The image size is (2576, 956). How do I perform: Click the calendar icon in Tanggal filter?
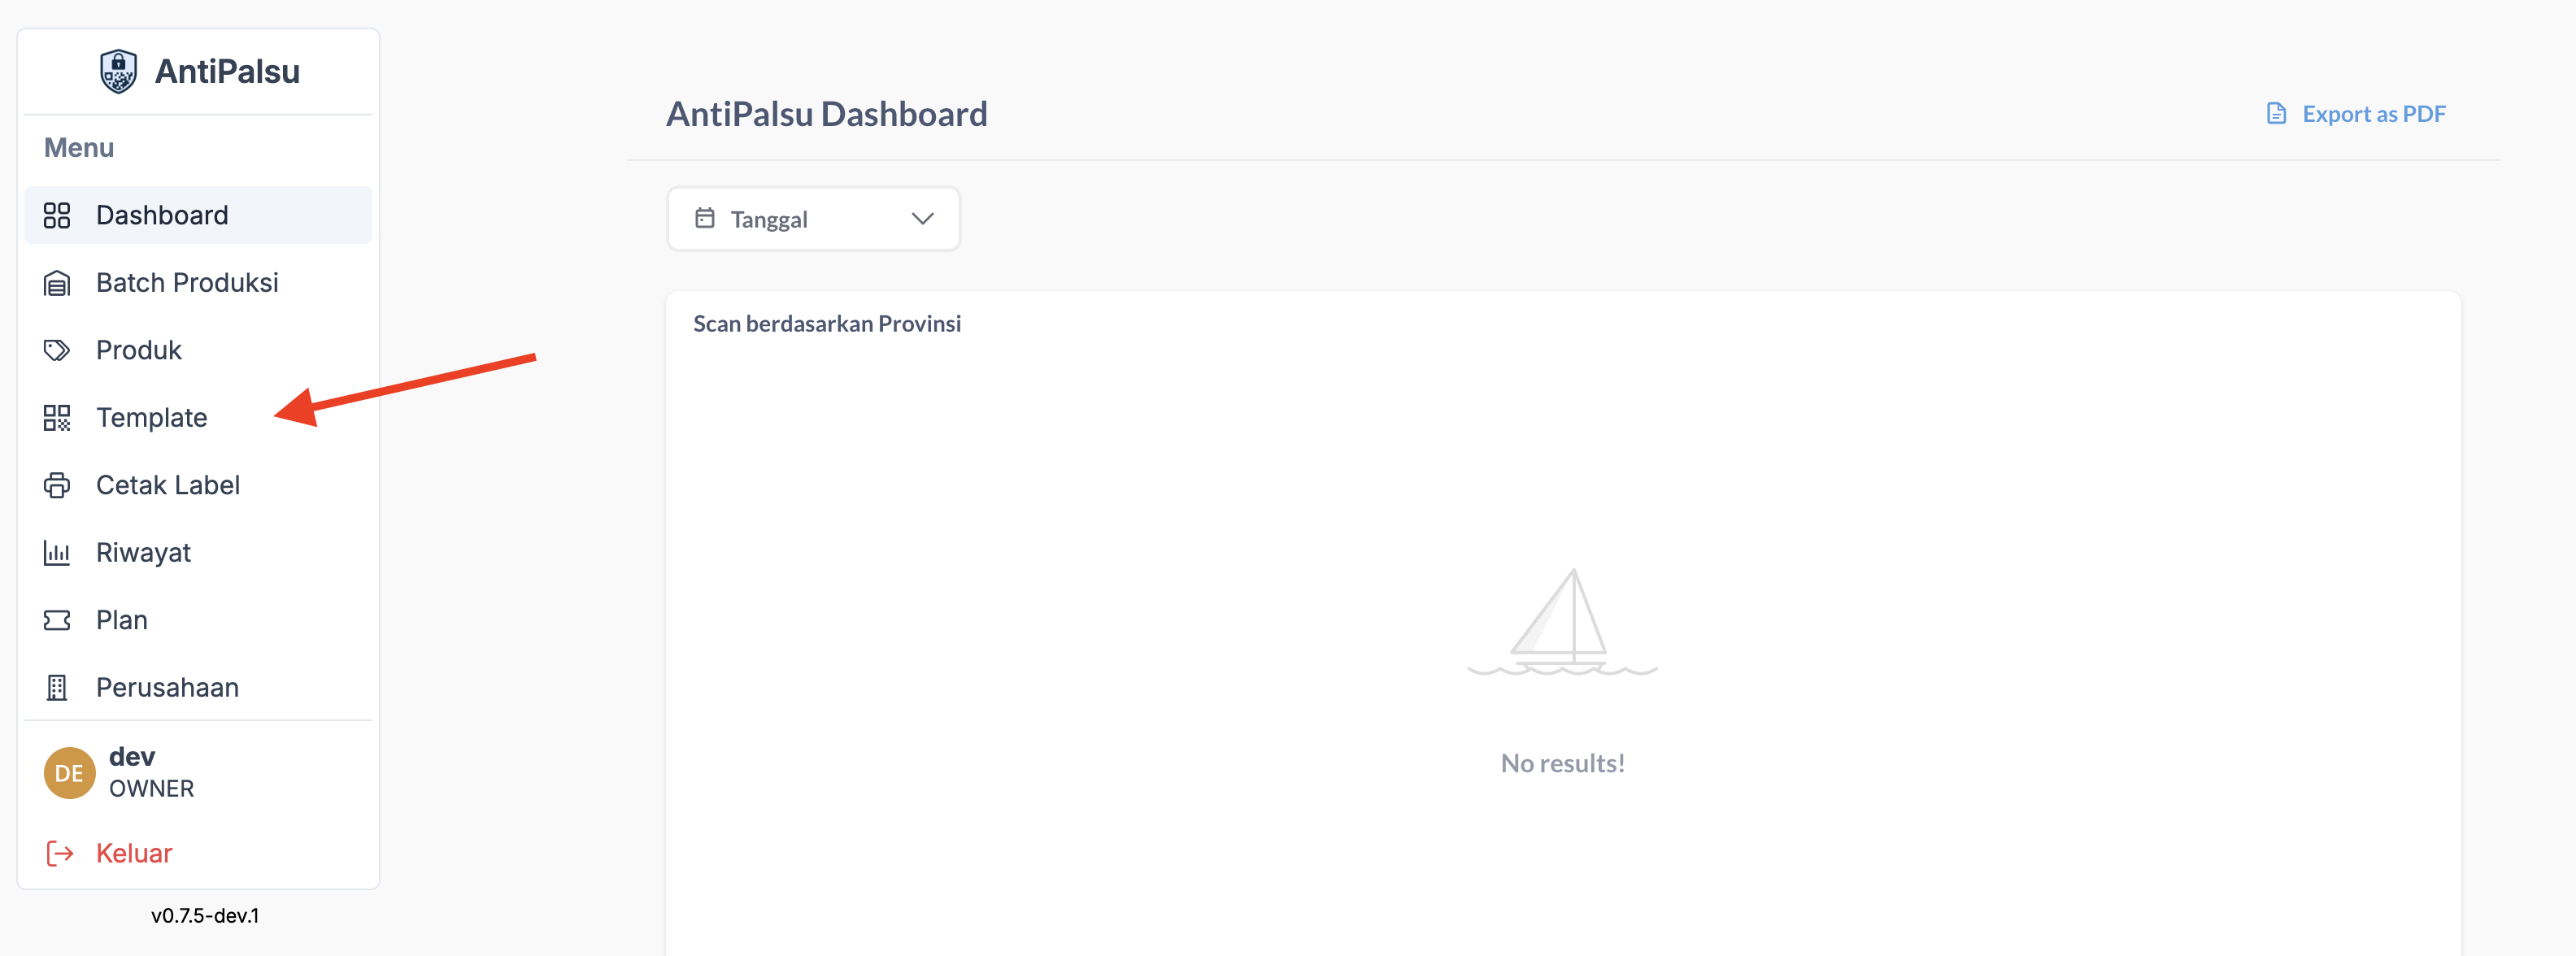(x=705, y=218)
